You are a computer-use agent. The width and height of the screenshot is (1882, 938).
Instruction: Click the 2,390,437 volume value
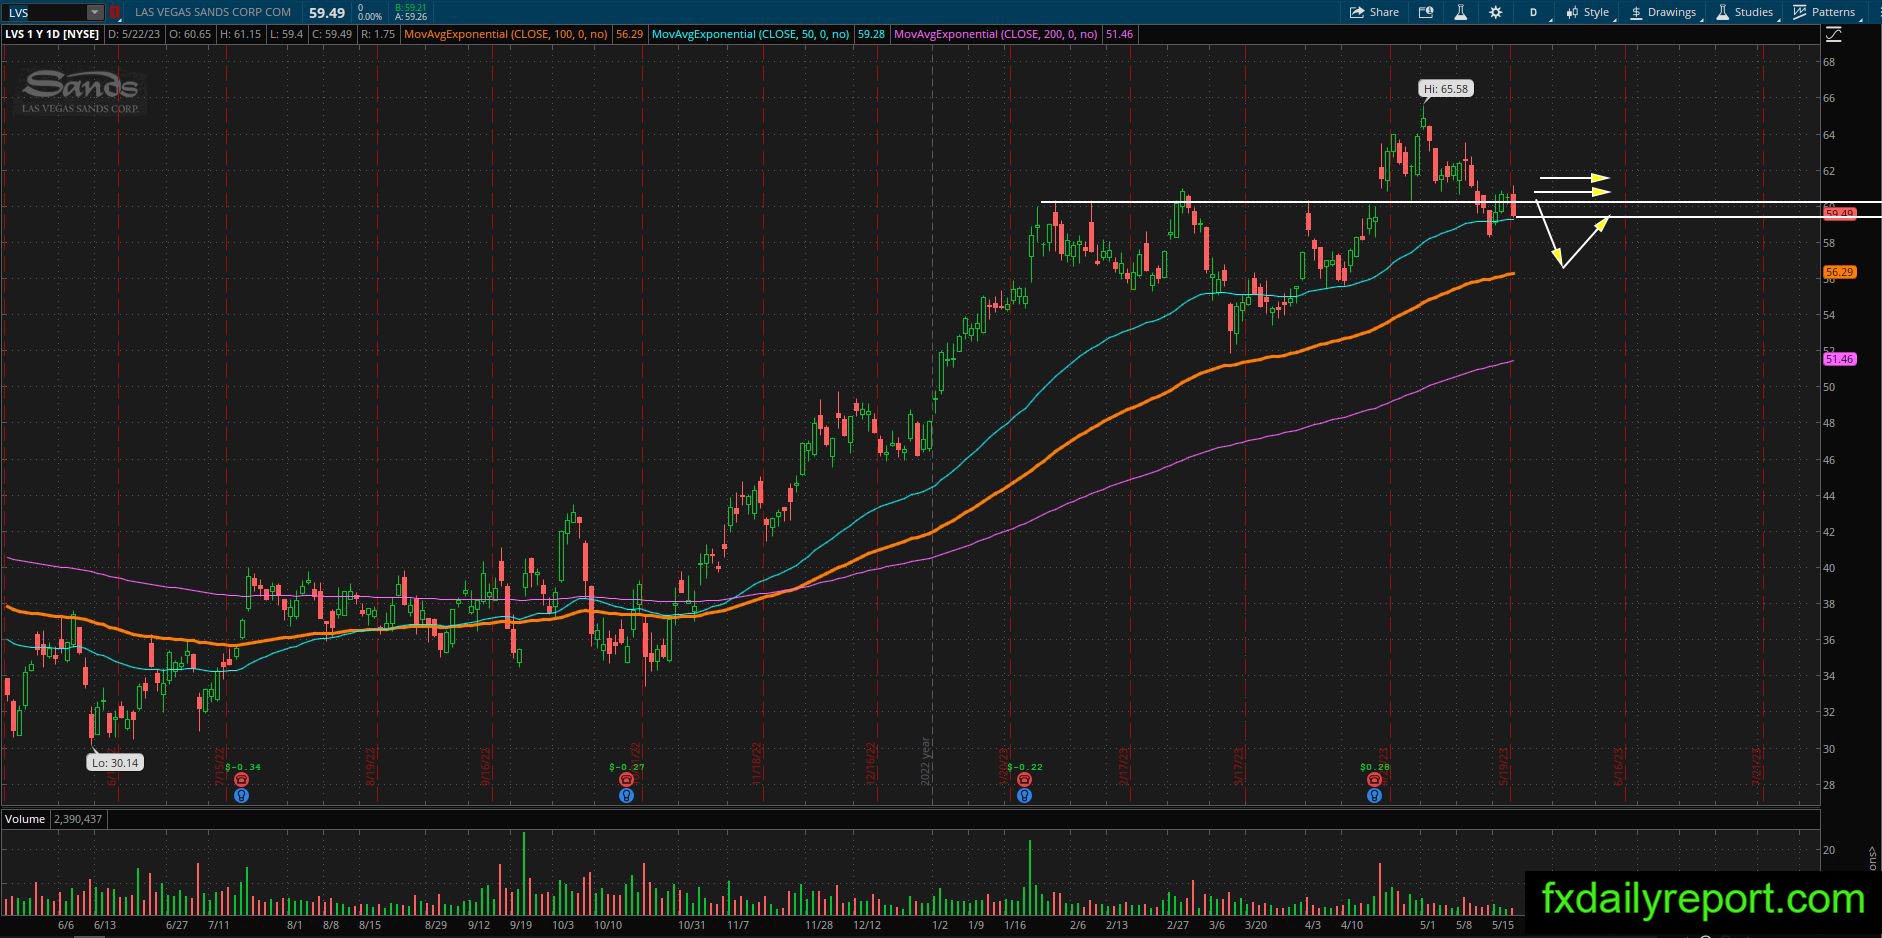77,819
